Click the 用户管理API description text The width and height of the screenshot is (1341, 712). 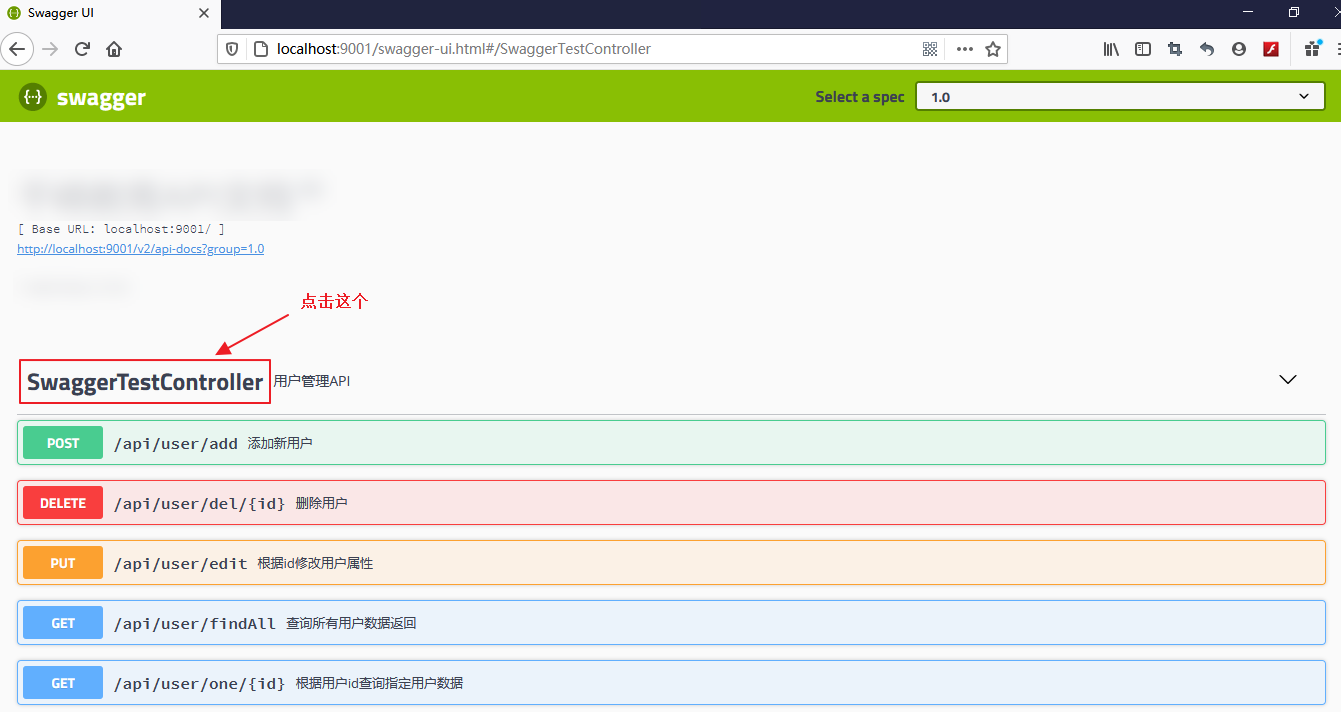pos(312,381)
